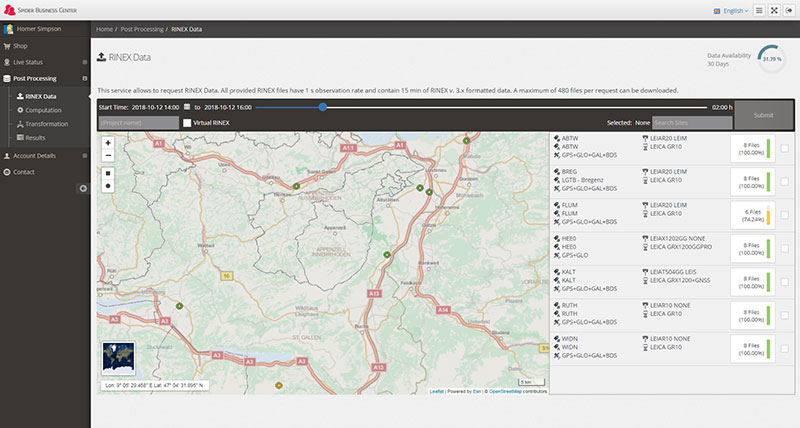Go to Home breadcrumb link
This screenshot has height=428, width=800.
click(x=105, y=29)
